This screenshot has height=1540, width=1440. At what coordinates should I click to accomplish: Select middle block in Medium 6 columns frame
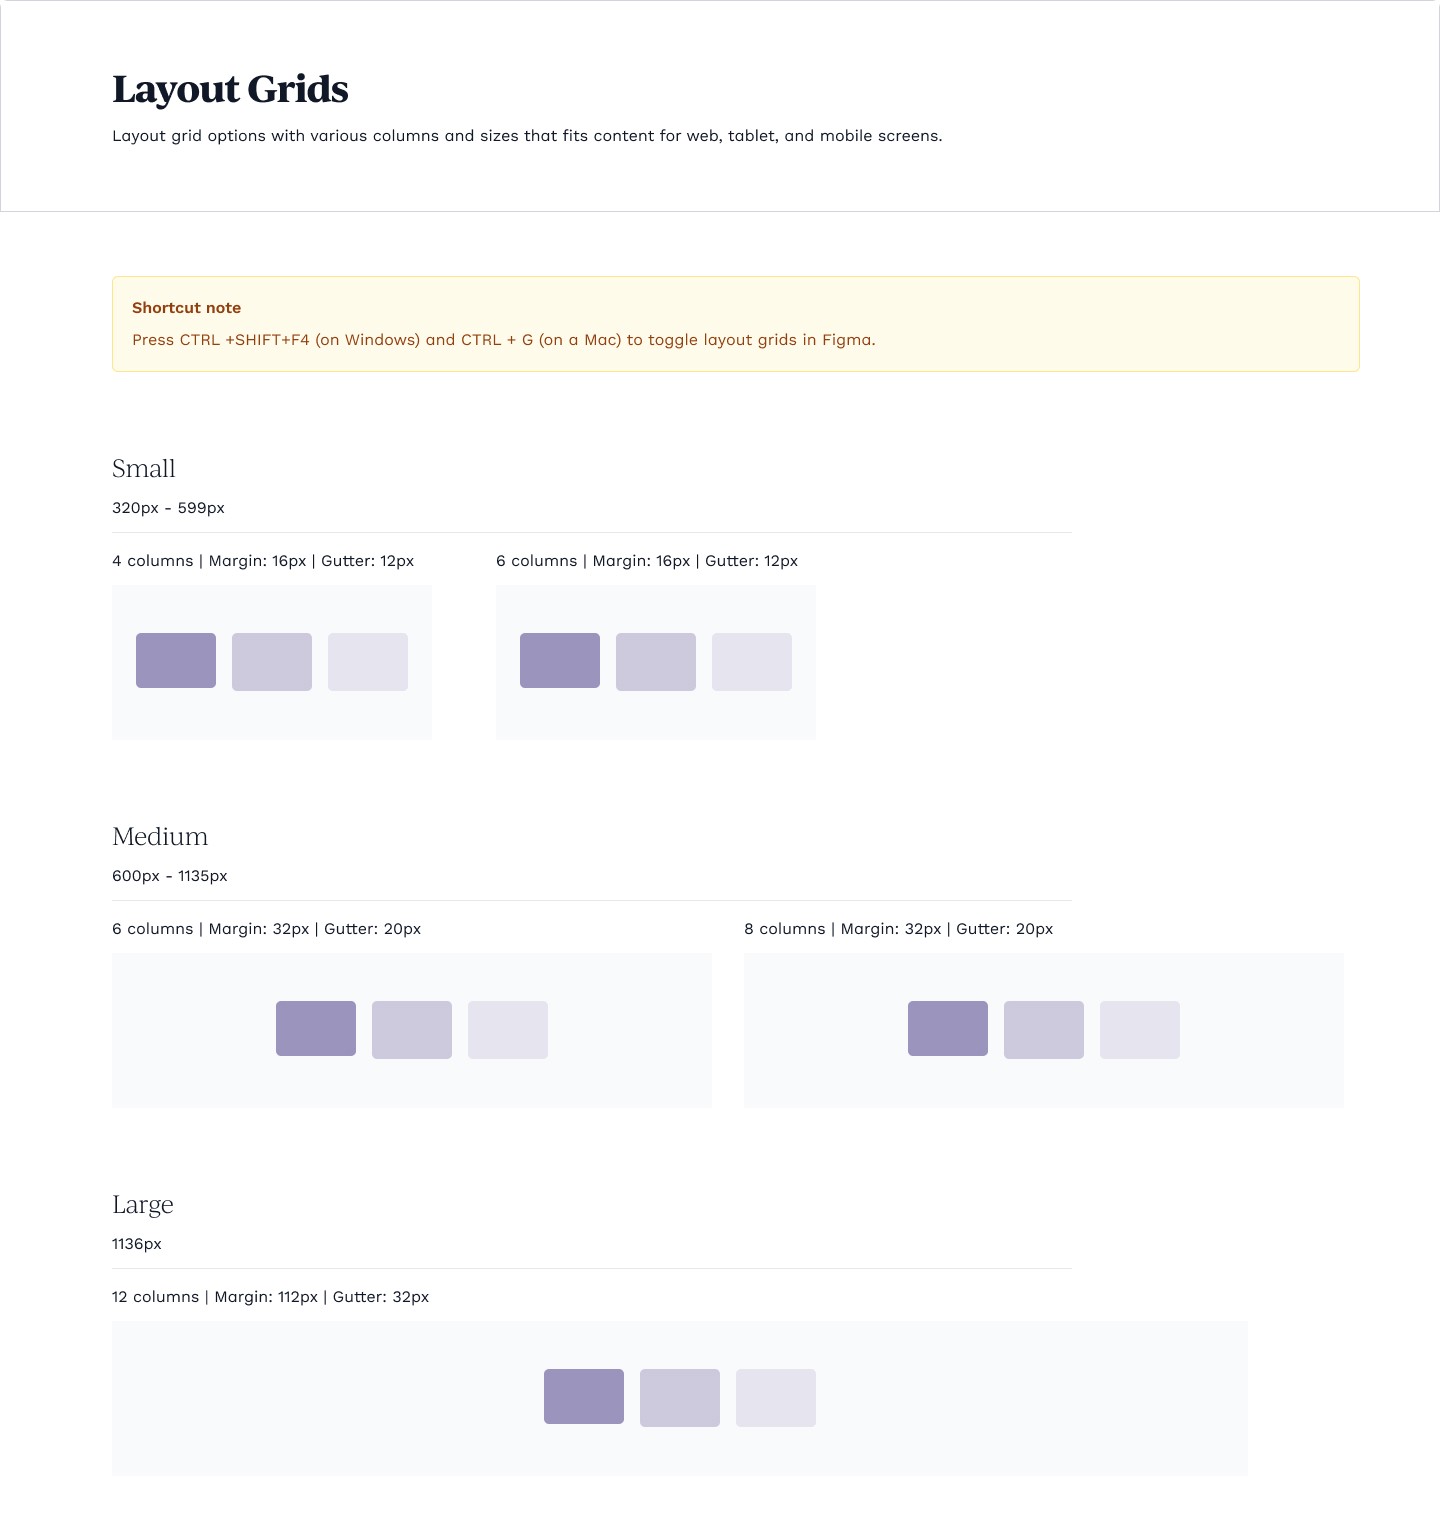(x=412, y=1030)
